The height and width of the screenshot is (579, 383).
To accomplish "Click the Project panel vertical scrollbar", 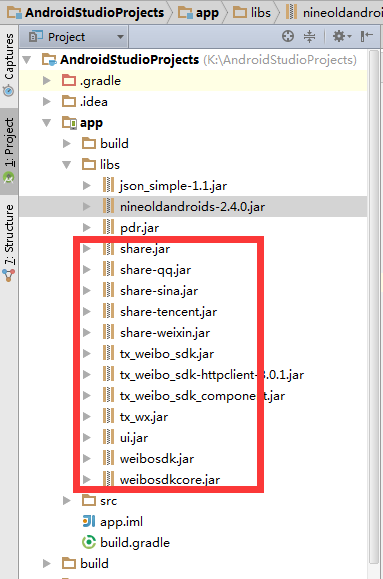I will (x=374, y=306).
